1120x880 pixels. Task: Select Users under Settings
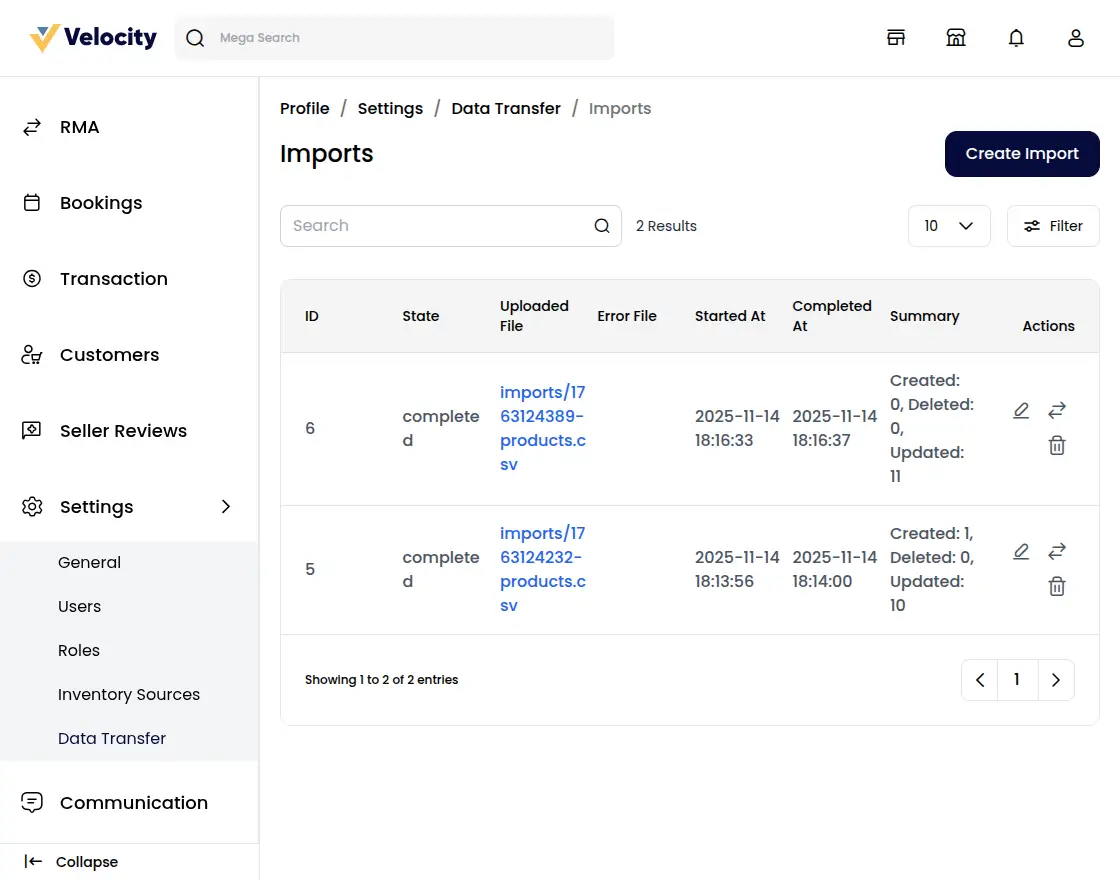pyautogui.click(x=79, y=606)
